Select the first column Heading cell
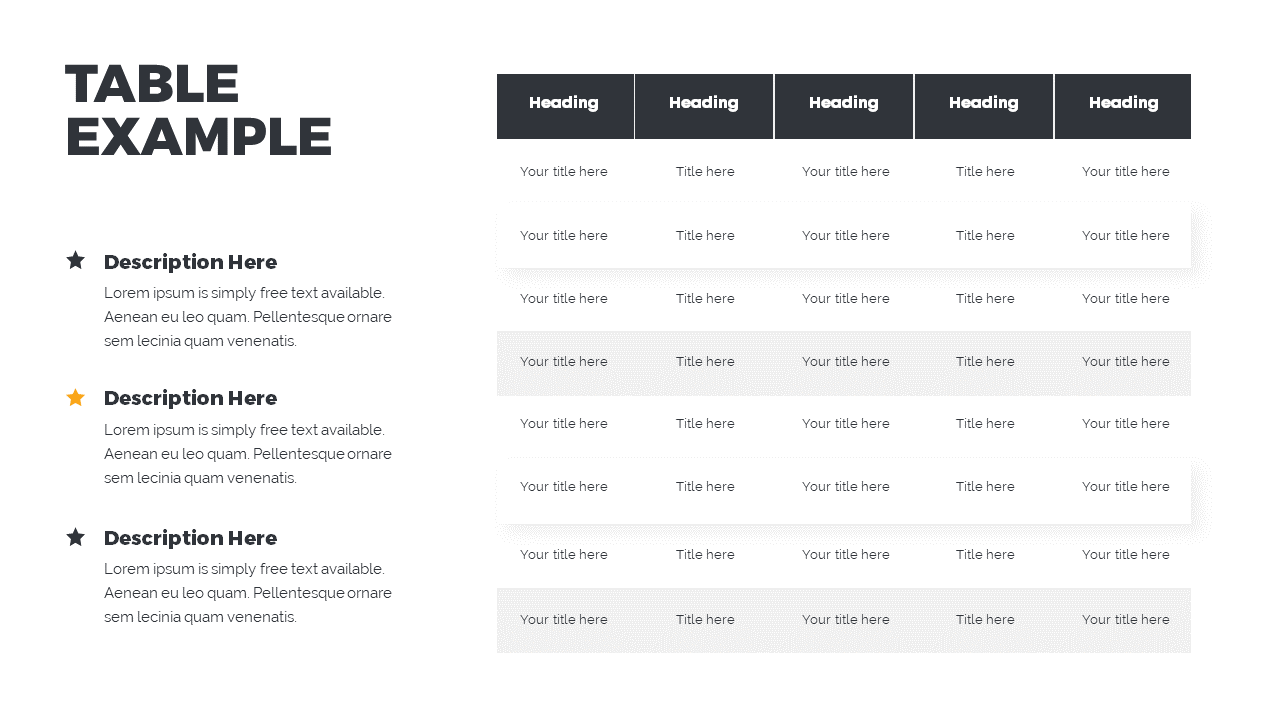The image size is (1280, 720). pyautogui.click(x=564, y=103)
